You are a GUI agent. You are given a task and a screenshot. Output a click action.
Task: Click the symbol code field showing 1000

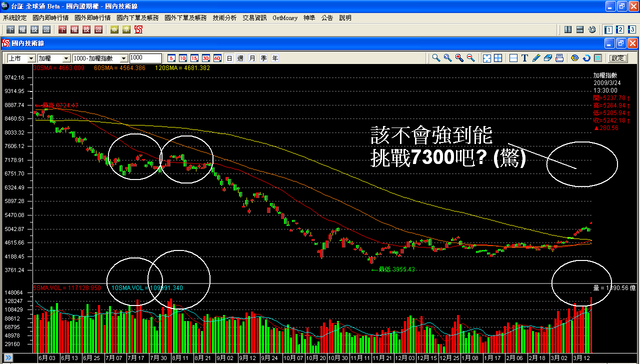(x=145, y=58)
